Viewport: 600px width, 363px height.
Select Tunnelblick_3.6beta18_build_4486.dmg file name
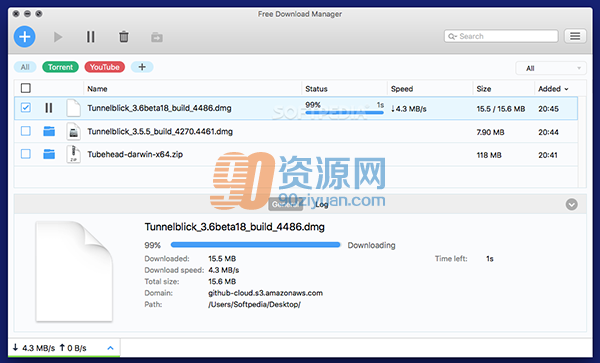click(159, 108)
